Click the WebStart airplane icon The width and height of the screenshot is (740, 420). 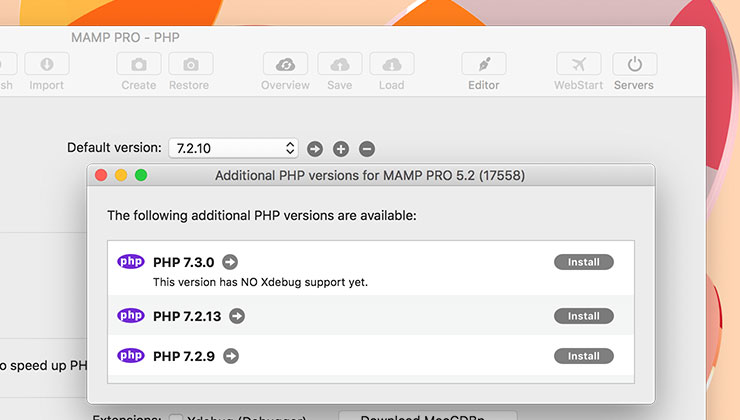579,64
